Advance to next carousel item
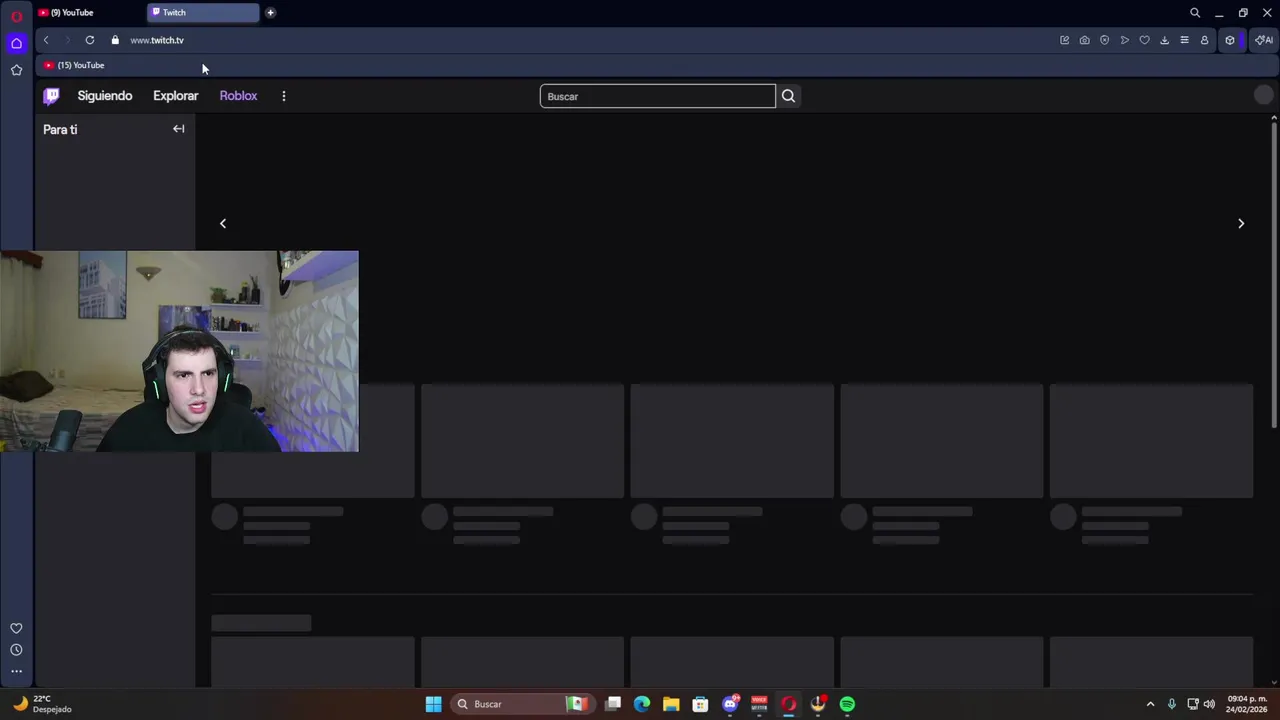Screen dimensions: 1280x720 tap(1241, 224)
